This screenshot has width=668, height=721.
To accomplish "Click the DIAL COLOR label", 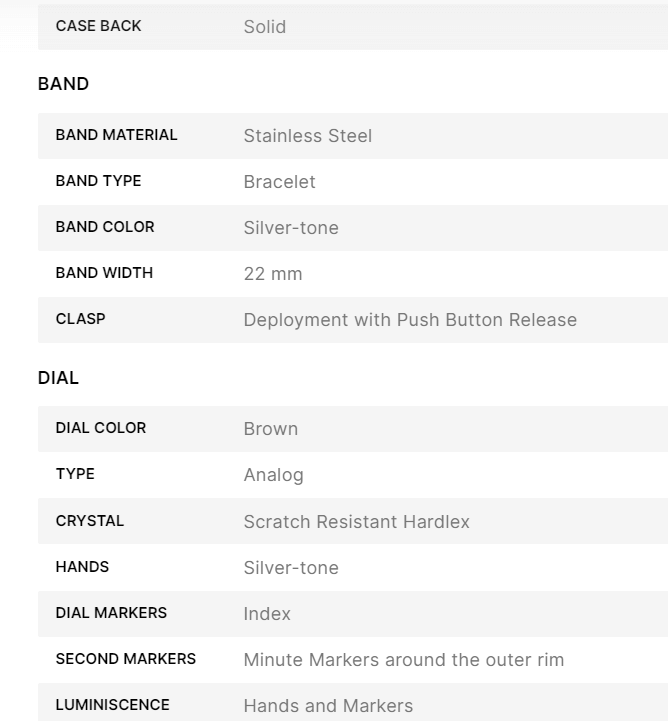I will 100,428.
